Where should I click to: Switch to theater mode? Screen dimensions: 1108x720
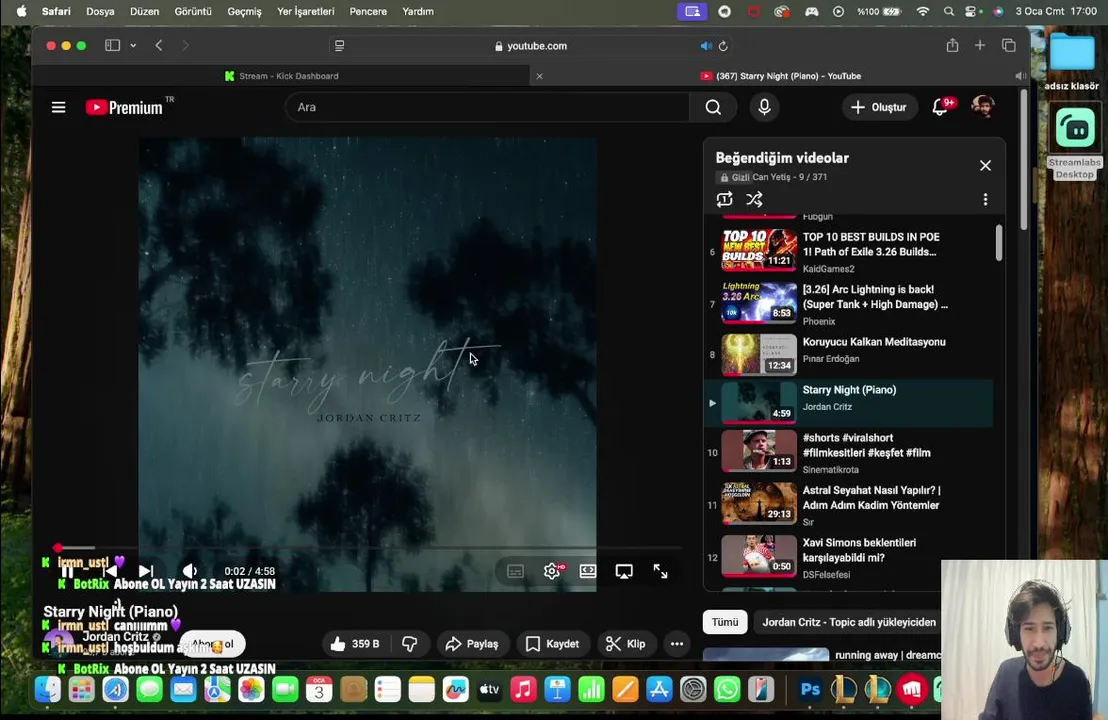(x=588, y=572)
